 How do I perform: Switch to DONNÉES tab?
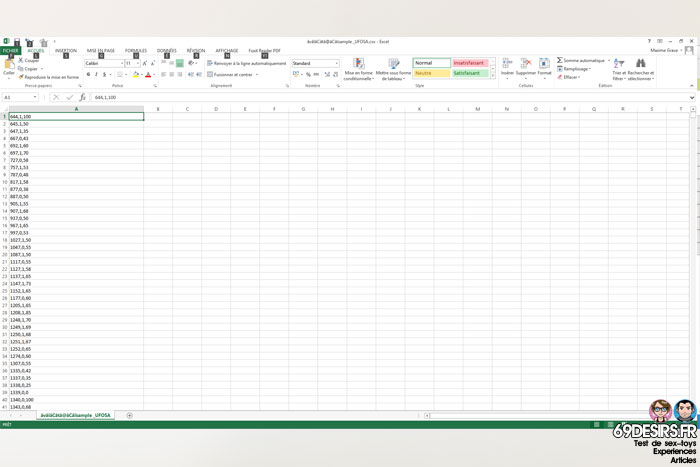click(x=167, y=50)
